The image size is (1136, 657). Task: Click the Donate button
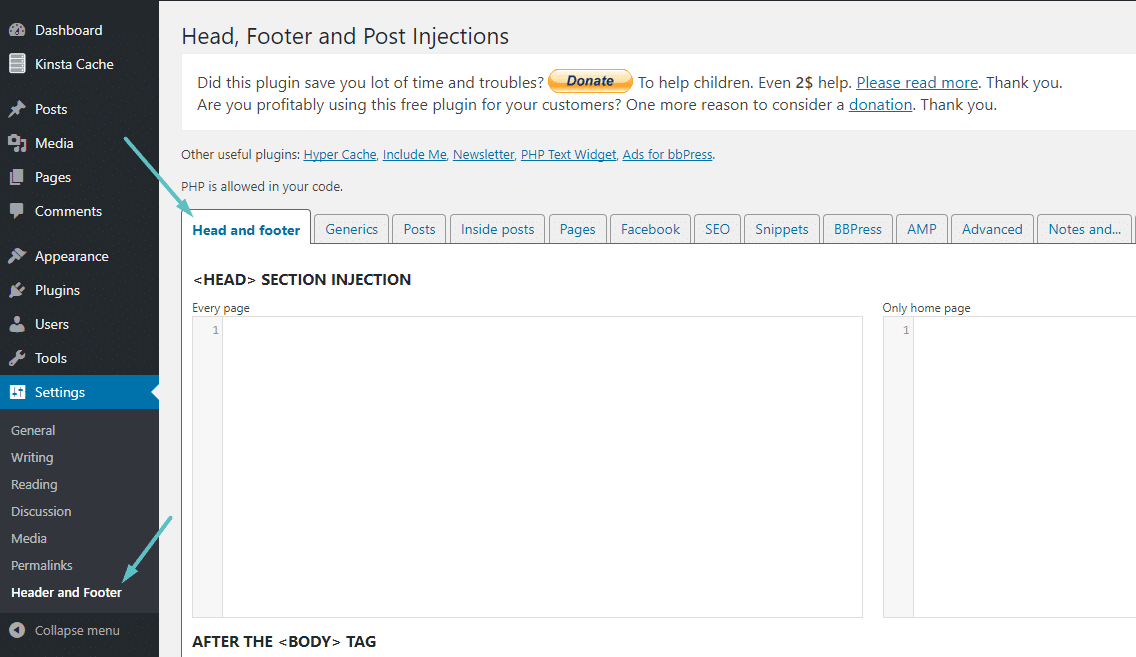pyautogui.click(x=590, y=81)
